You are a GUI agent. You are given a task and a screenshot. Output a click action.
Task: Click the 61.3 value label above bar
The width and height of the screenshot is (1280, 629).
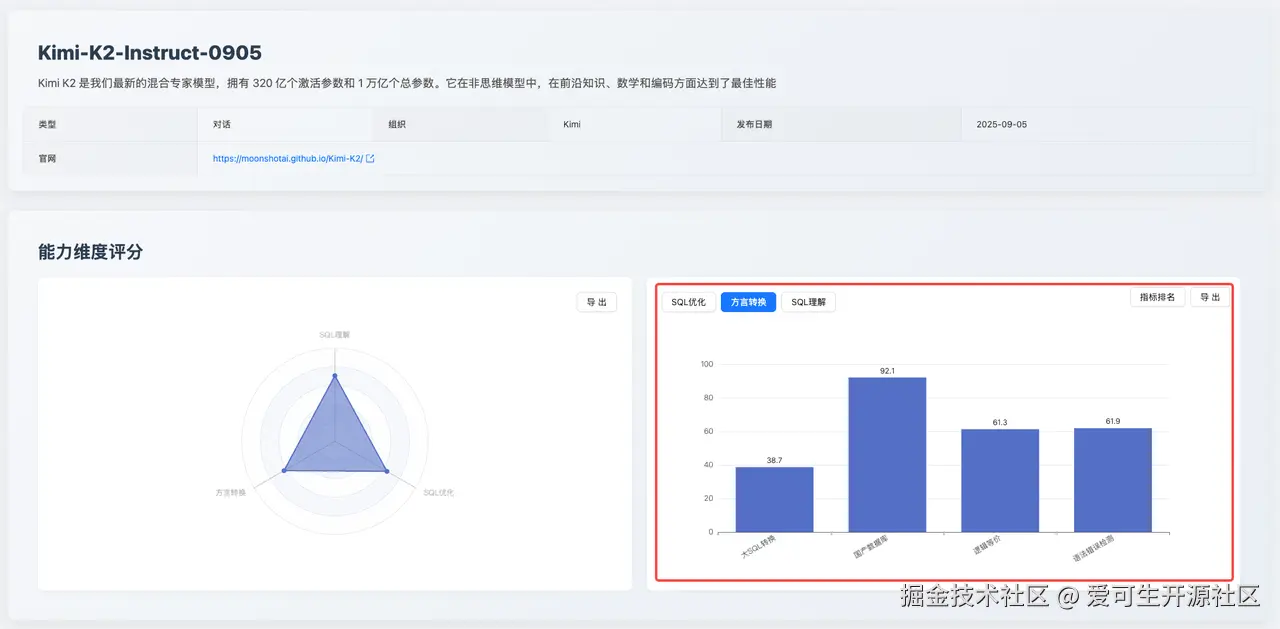1000,423
